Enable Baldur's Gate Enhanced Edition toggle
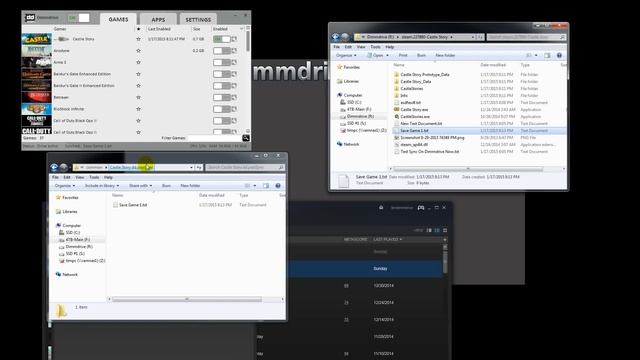 [x=222, y=74]
